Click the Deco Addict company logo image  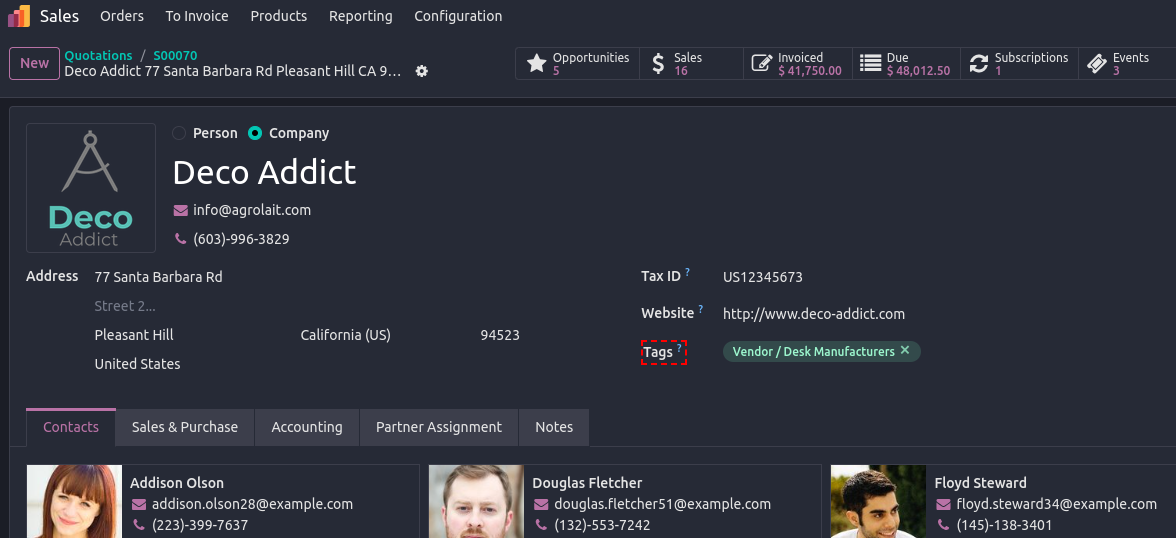tap(91, 188)
